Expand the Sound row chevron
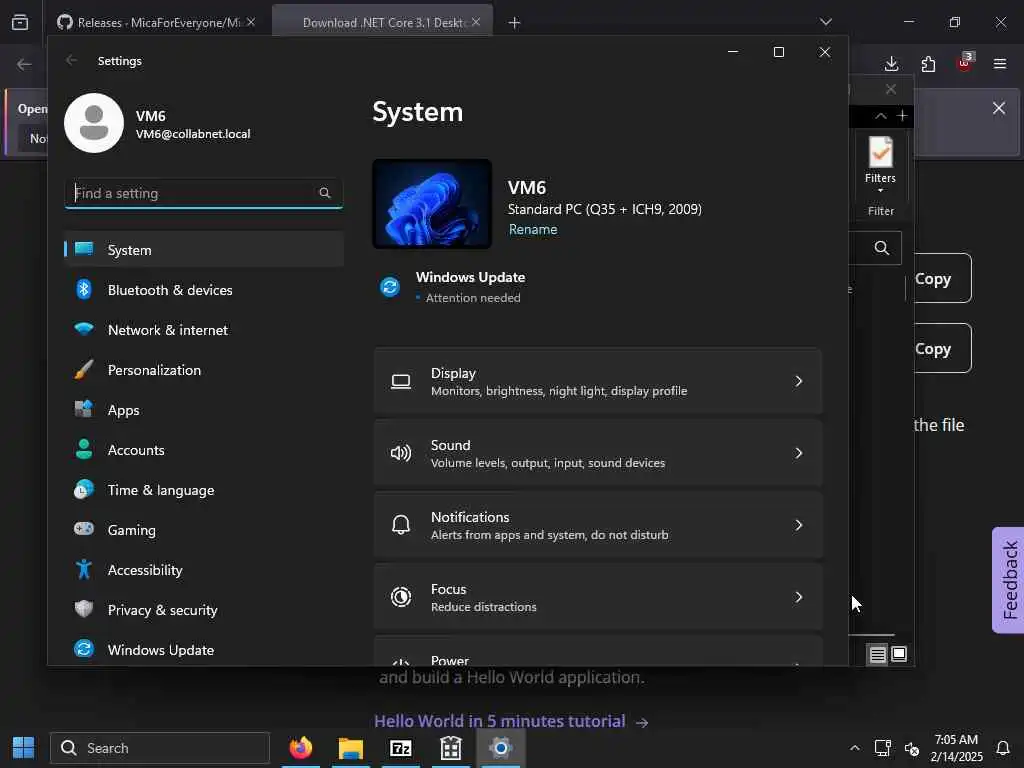The image size is (1024, 768). coord(798,453)
